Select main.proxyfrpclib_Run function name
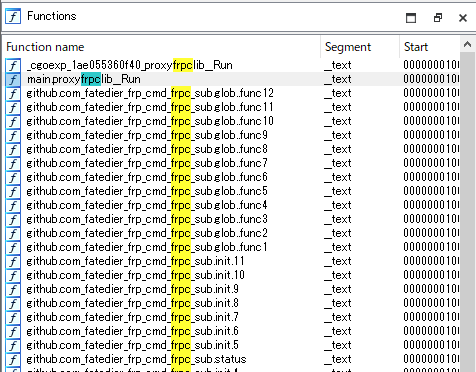Viewport: 476px width, 372px height. point(84,79)
